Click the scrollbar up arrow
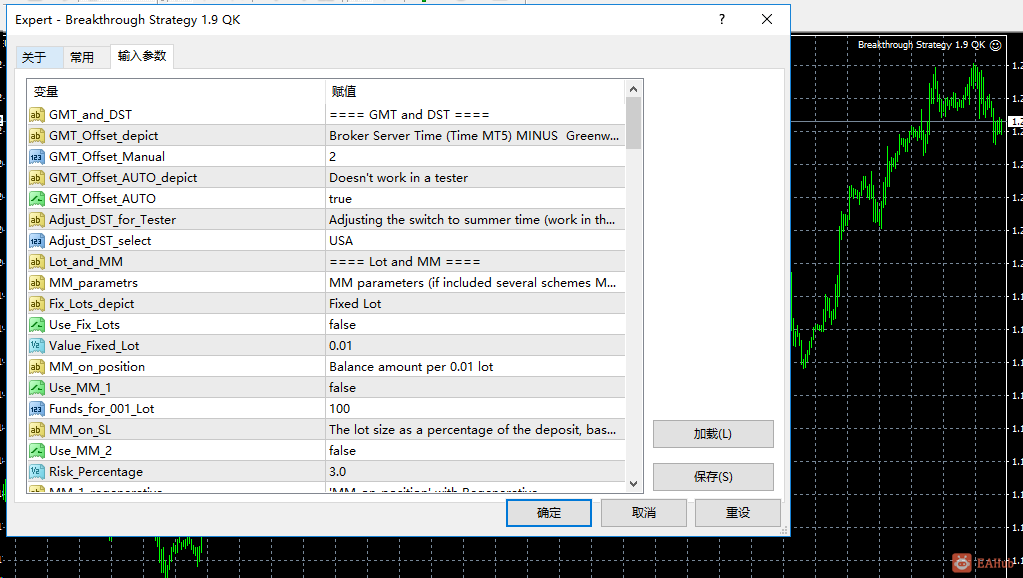 [633, 89]
